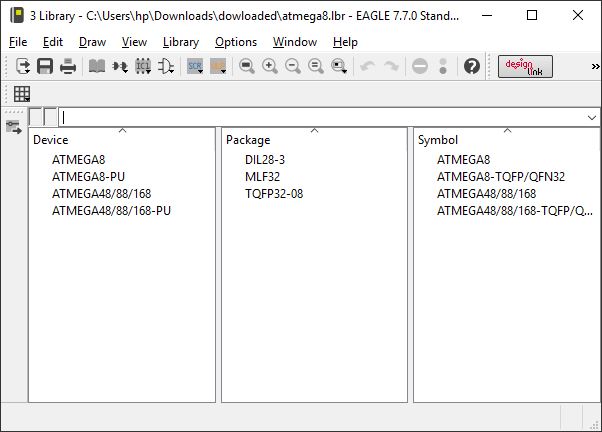The image size is (602, 432).
Task: Open the Help menu
Action: tap(345, 42)
